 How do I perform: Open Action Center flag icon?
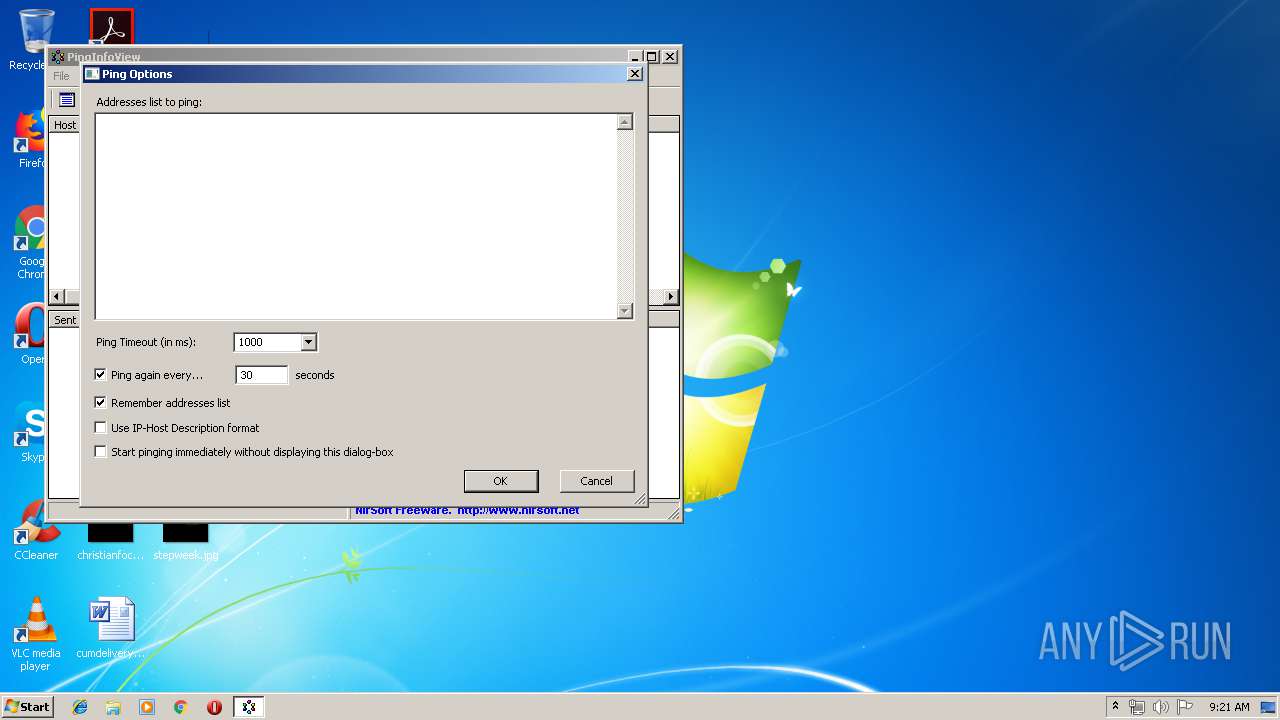point(1184,707)
